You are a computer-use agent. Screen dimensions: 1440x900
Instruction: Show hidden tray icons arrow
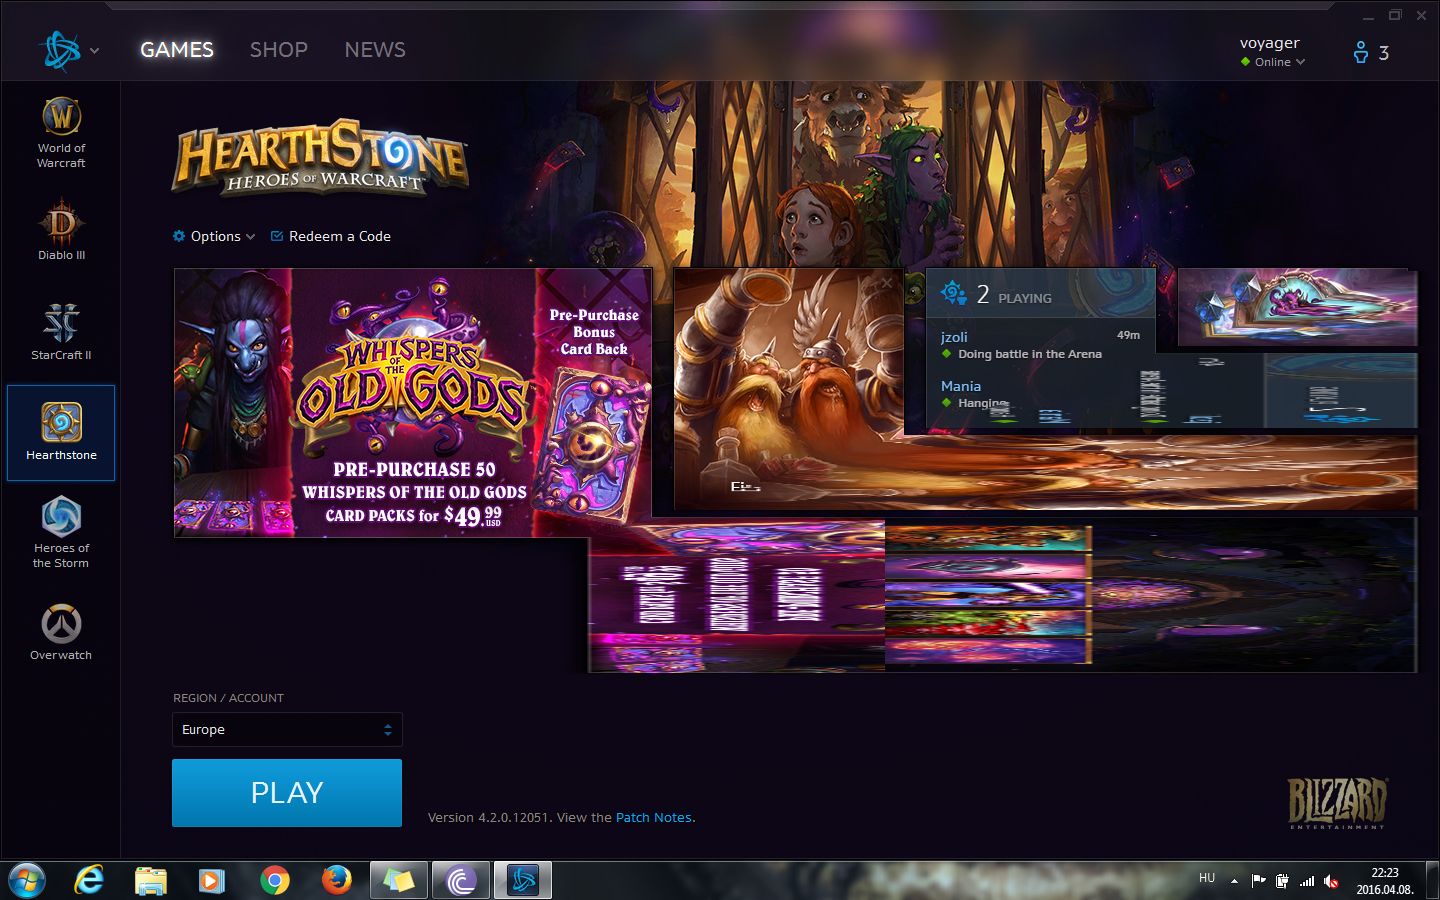(x=1234, y=881)
